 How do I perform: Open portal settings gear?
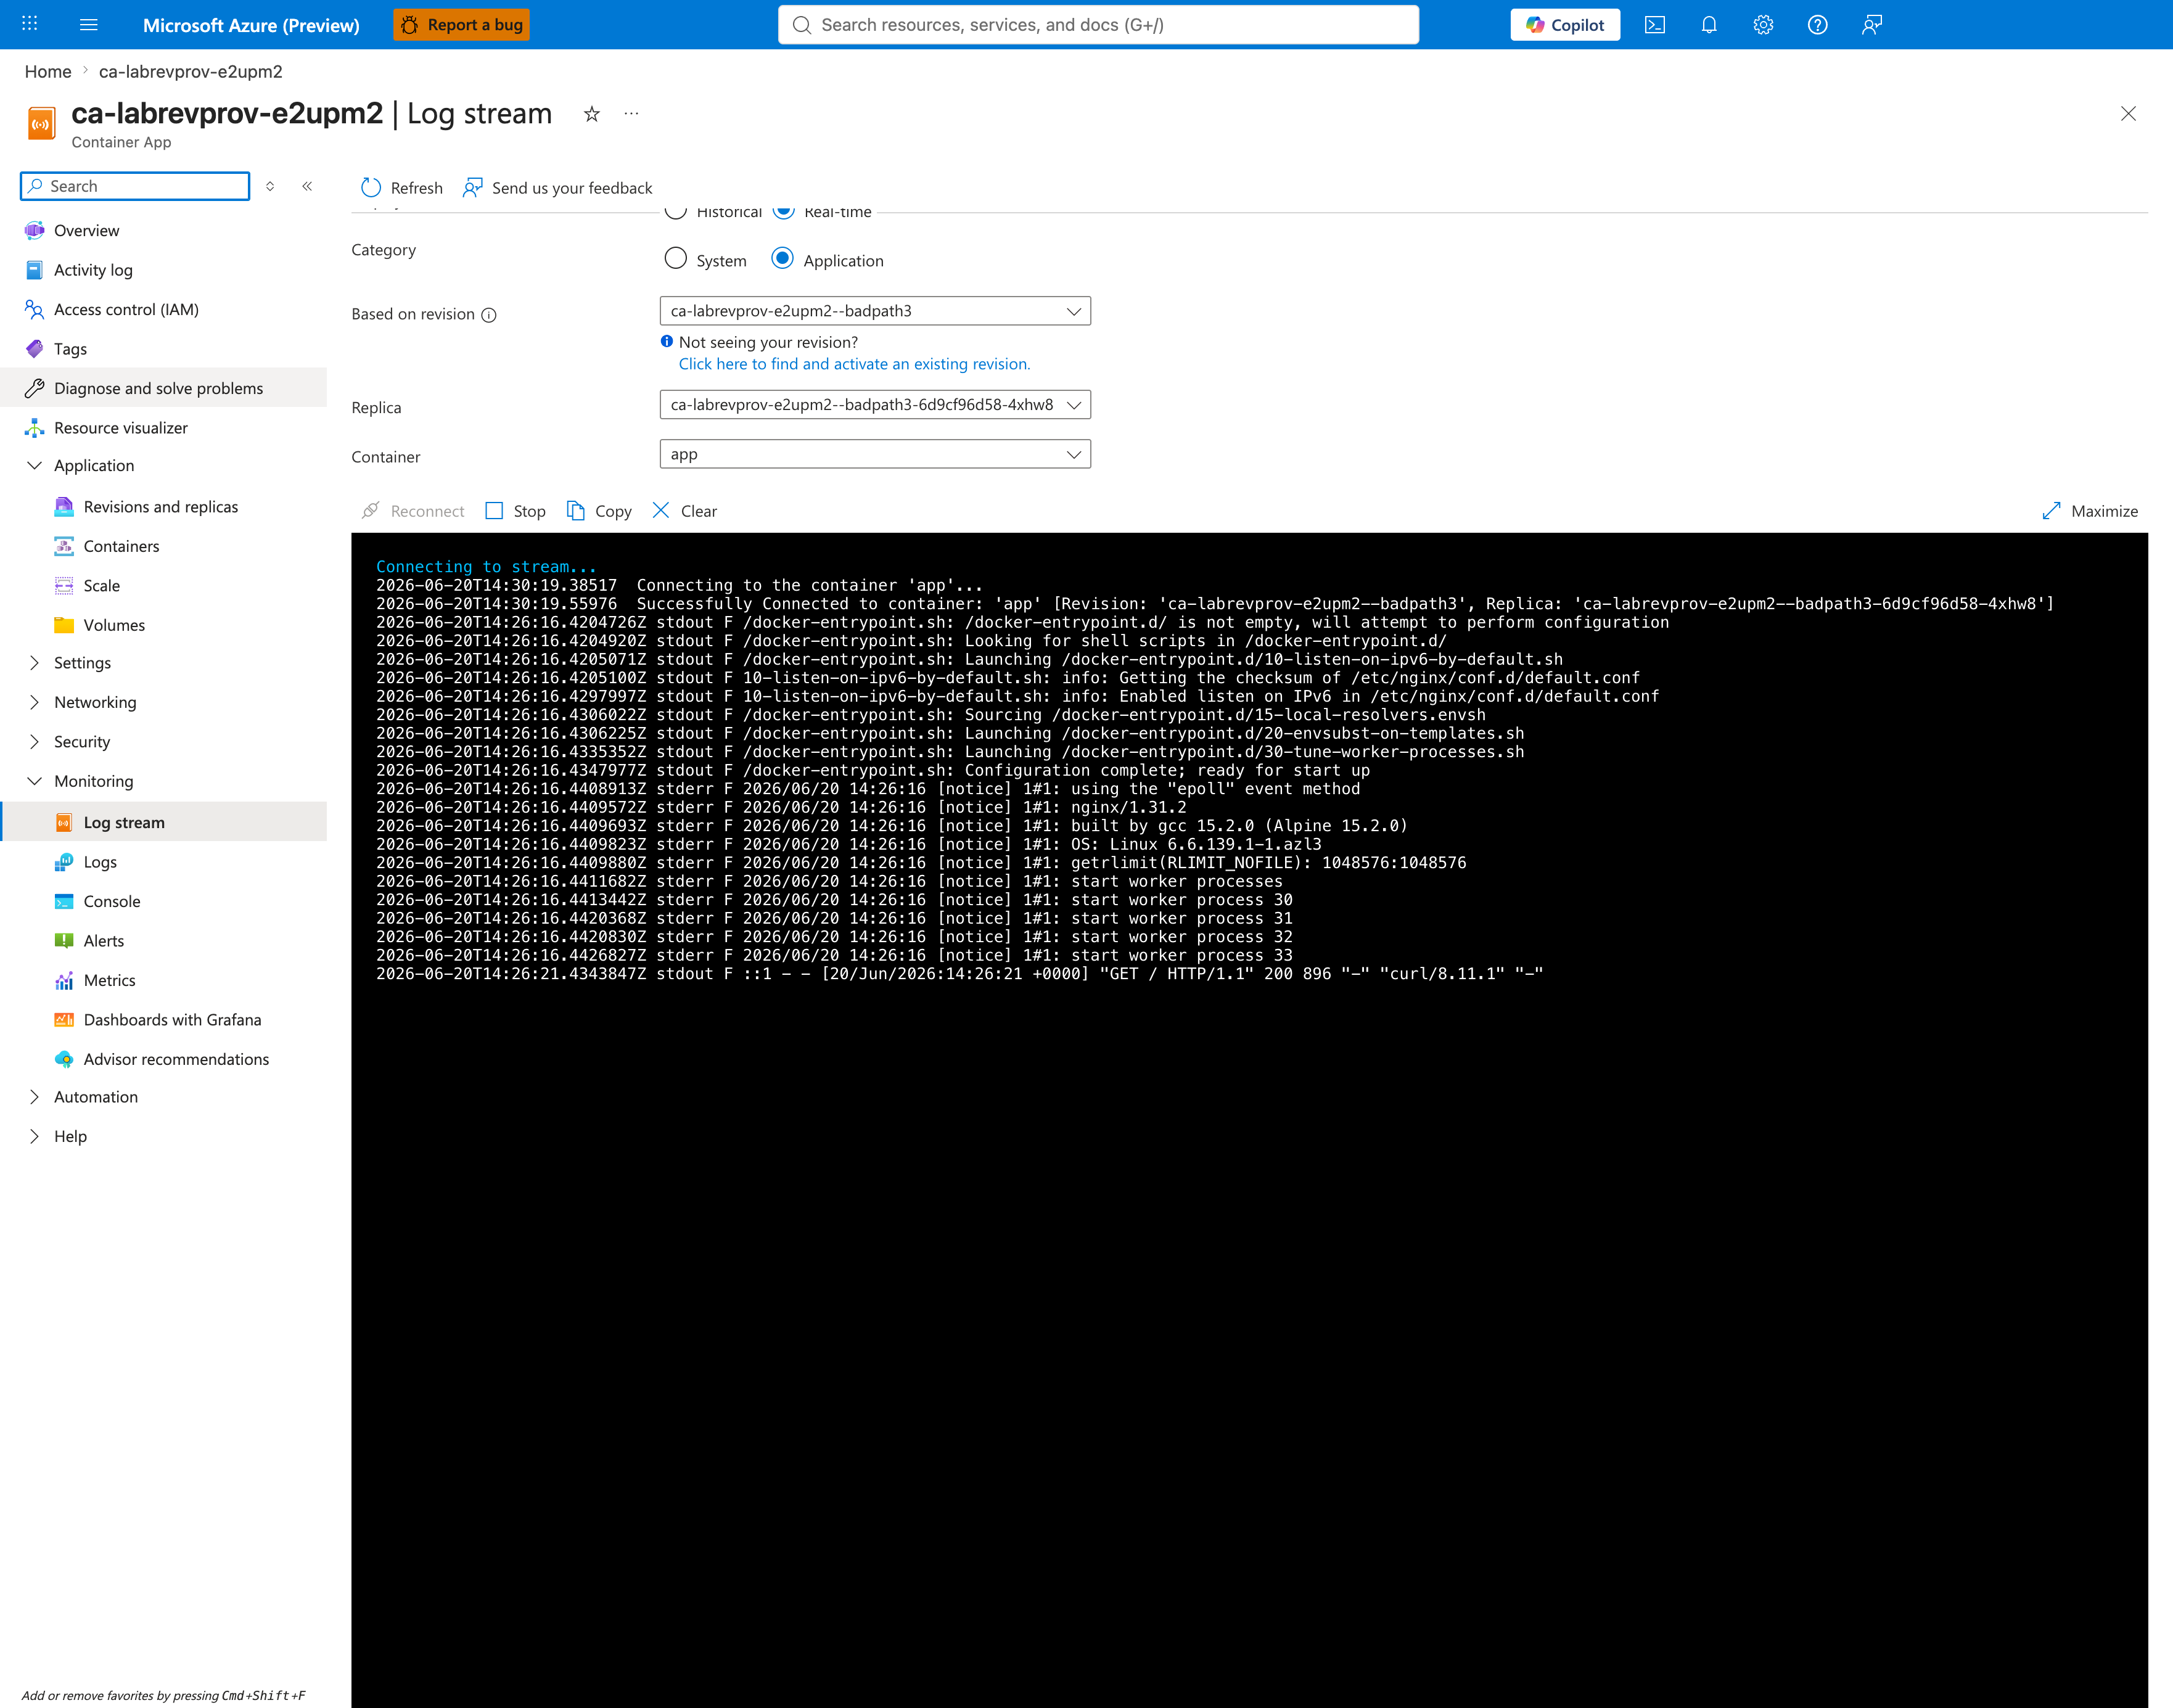click(x=1763, y=25)
